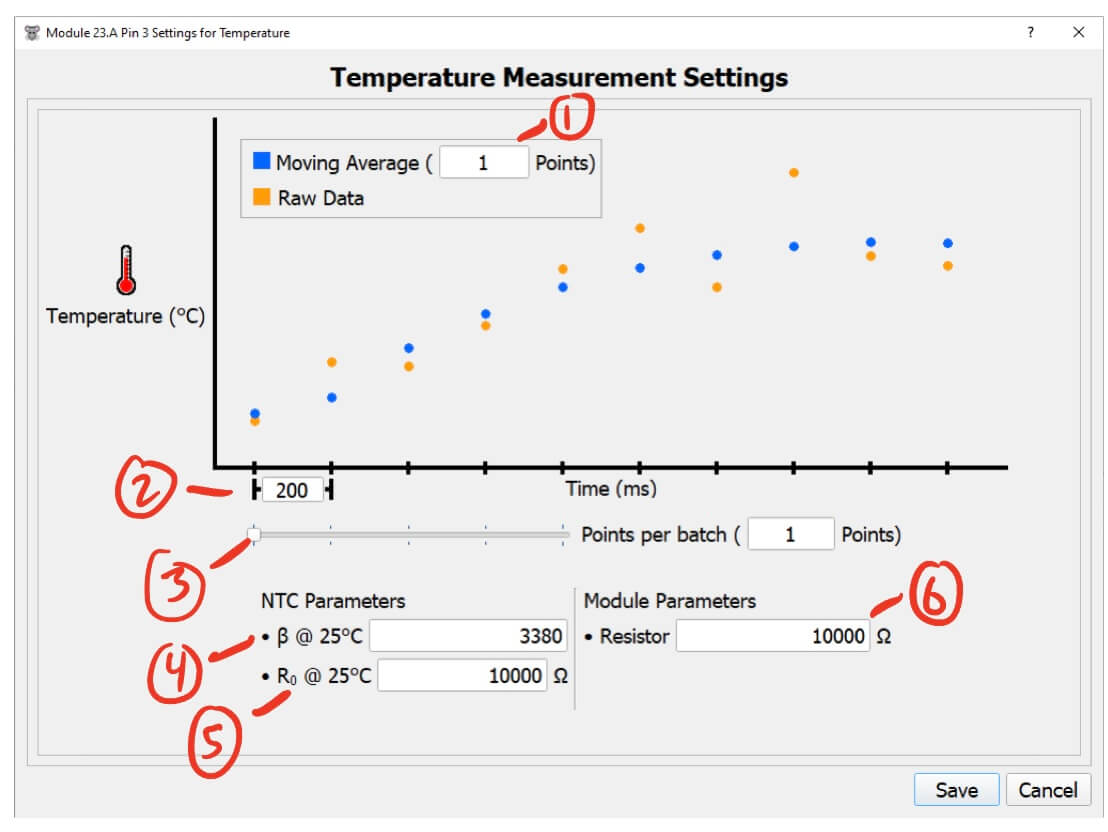Click the R₀ @ 25°C resistance field
Viewport: 1108px width, 832px height.
coord(462,676)
